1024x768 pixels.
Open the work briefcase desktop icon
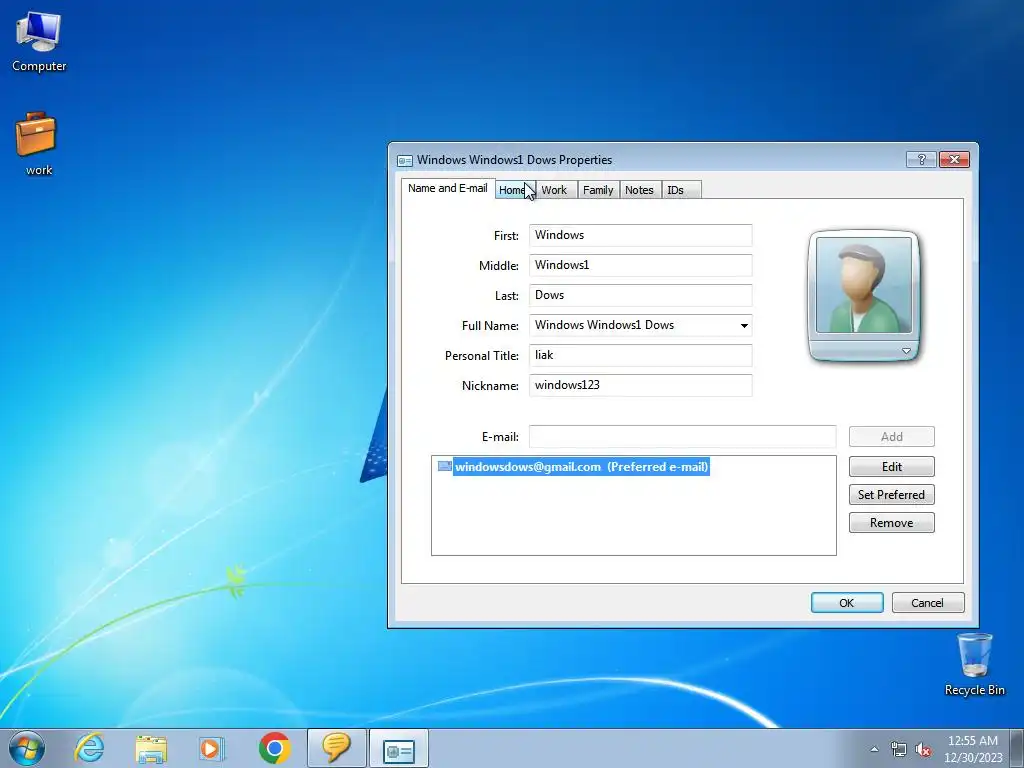[37, 144]
